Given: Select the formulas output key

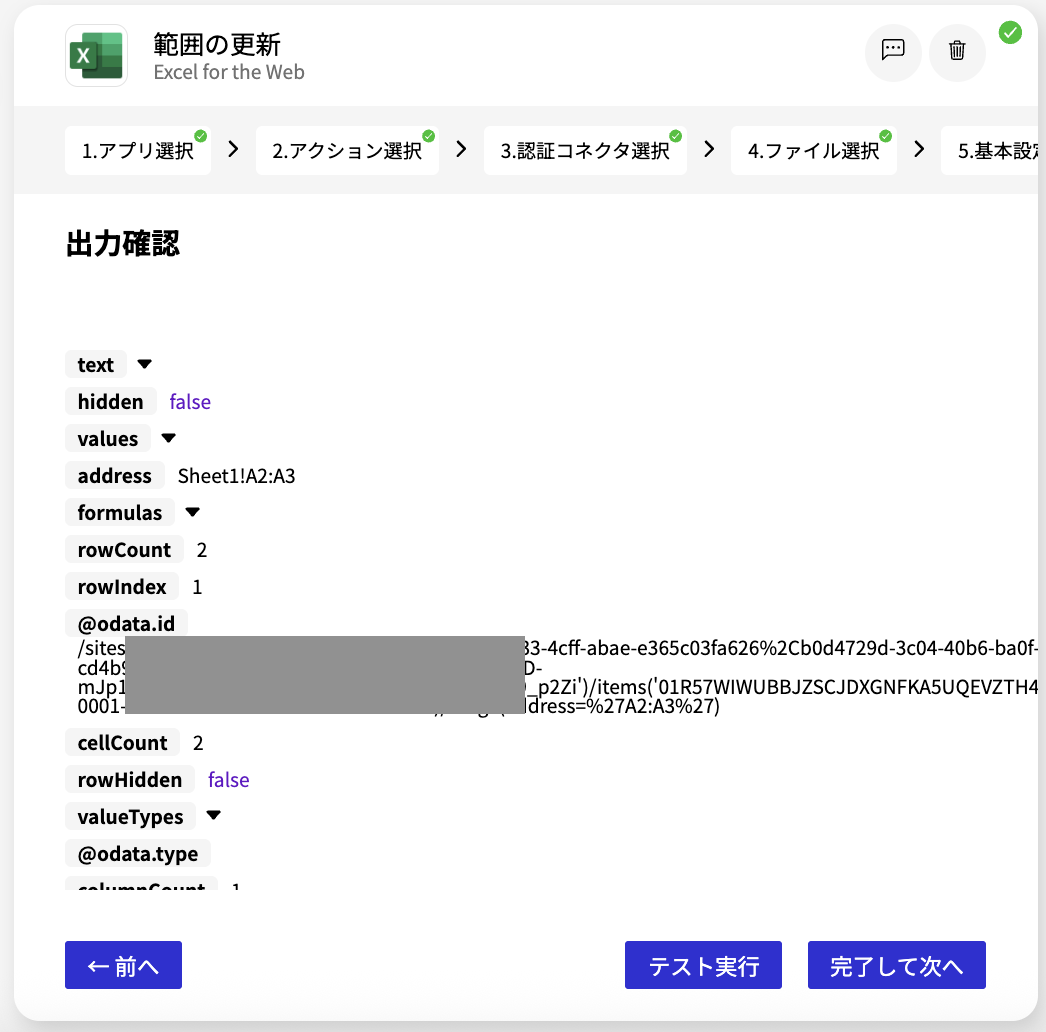Looking at the screenshot, I should click(120, 512).
